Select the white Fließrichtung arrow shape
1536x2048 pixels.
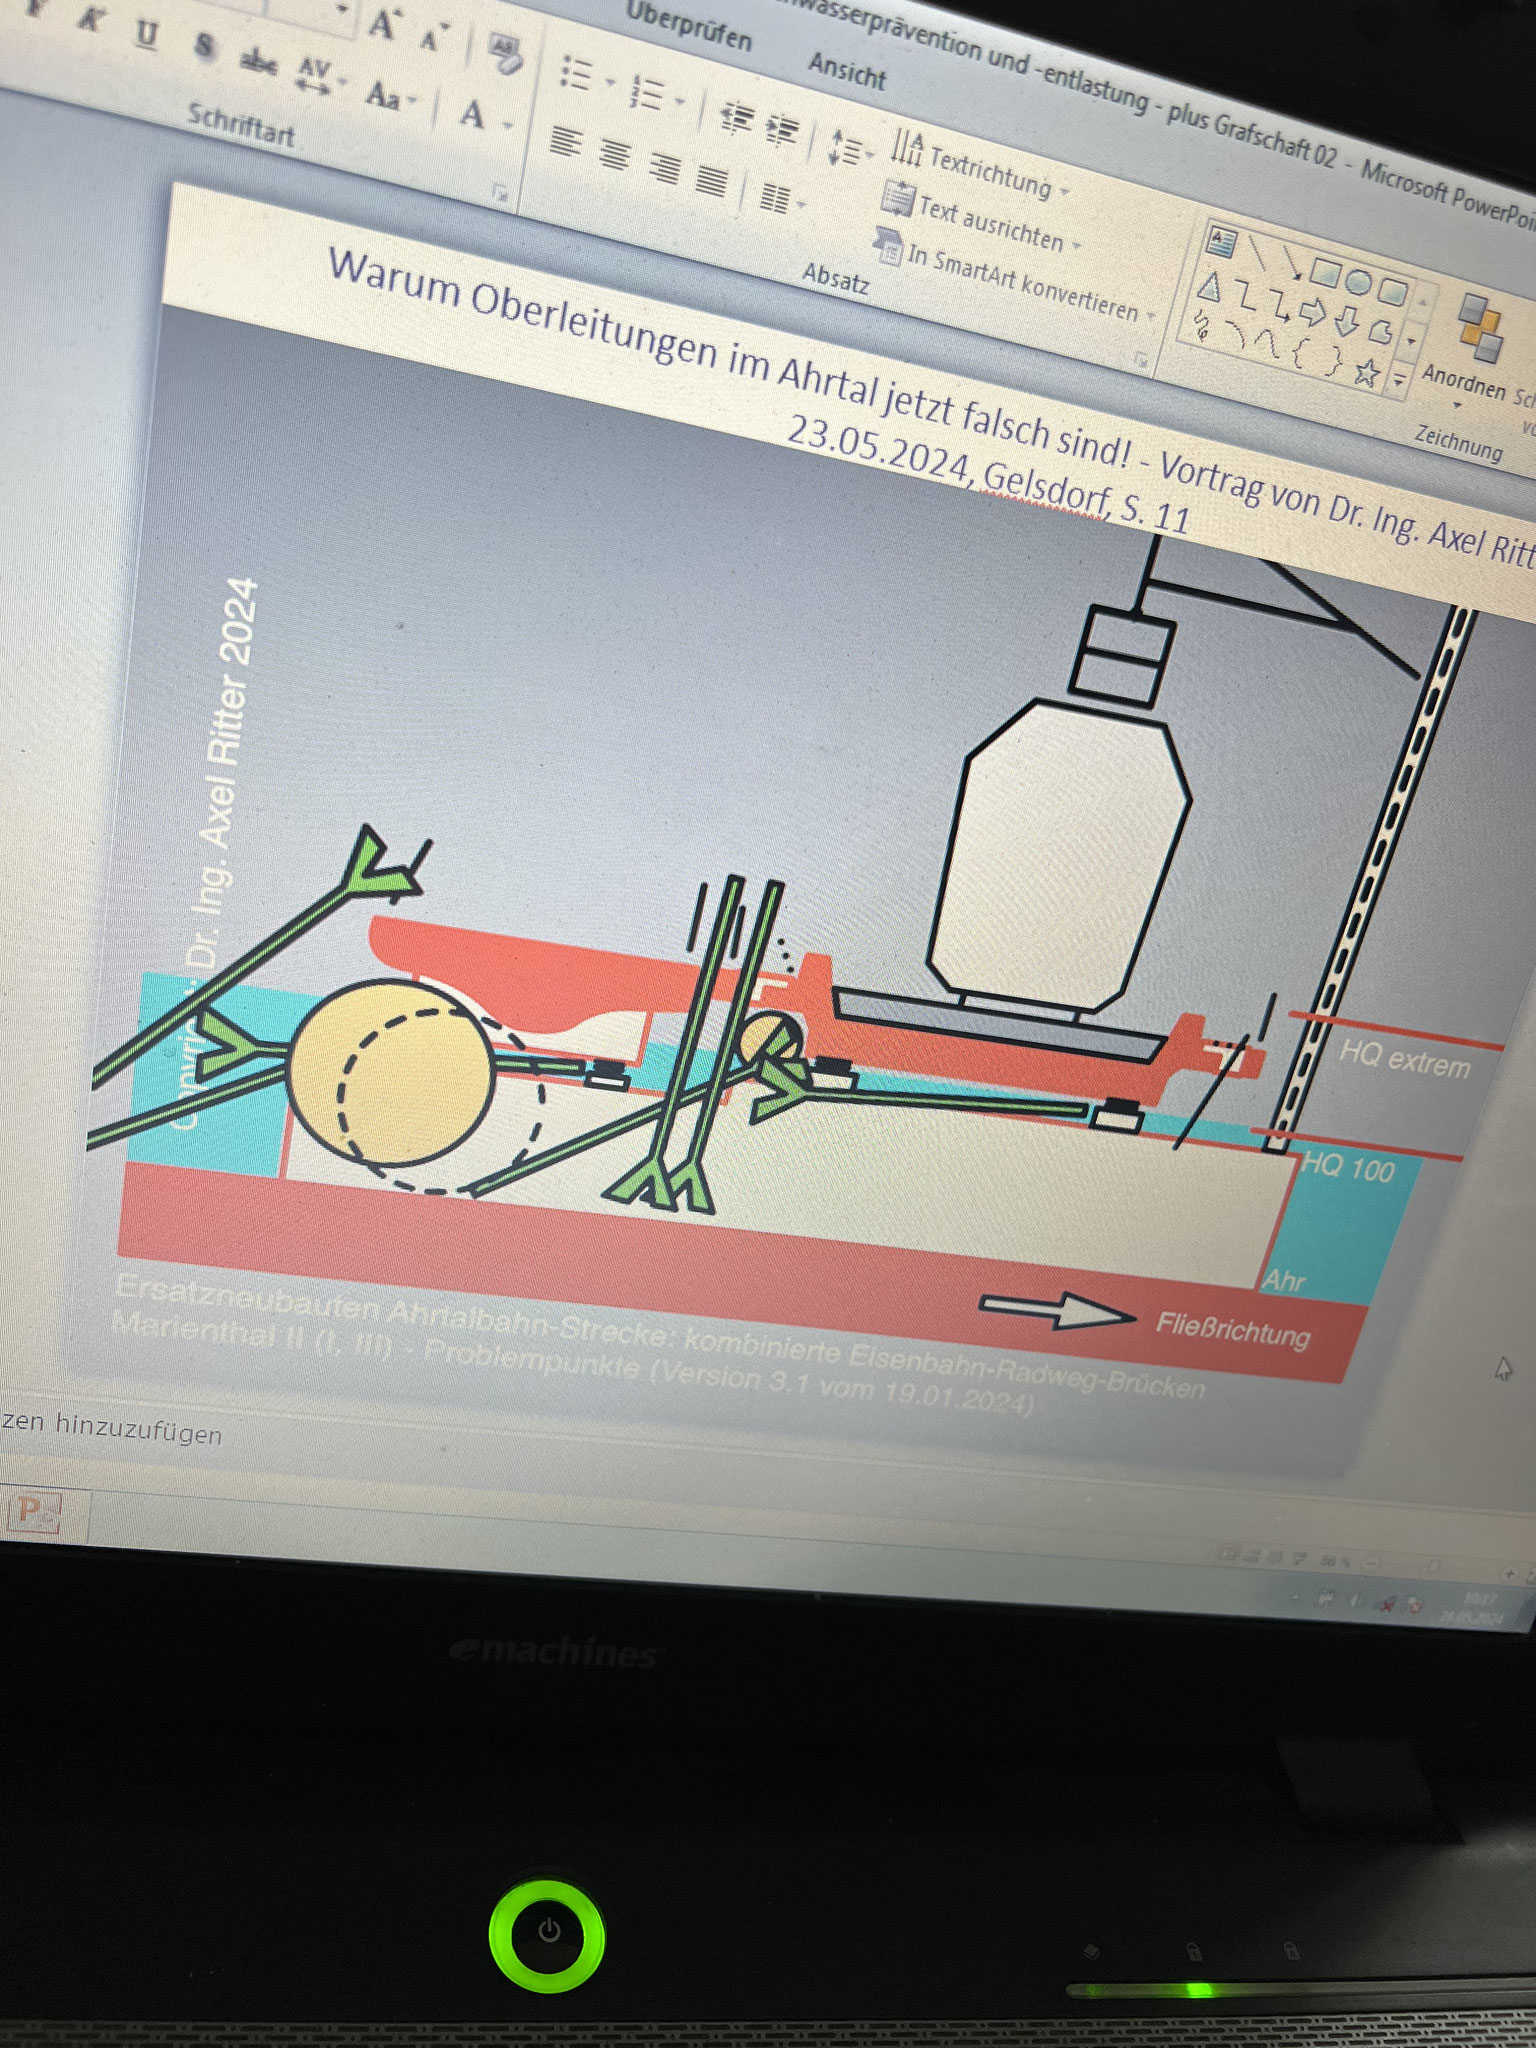tap(1057, 1309)
